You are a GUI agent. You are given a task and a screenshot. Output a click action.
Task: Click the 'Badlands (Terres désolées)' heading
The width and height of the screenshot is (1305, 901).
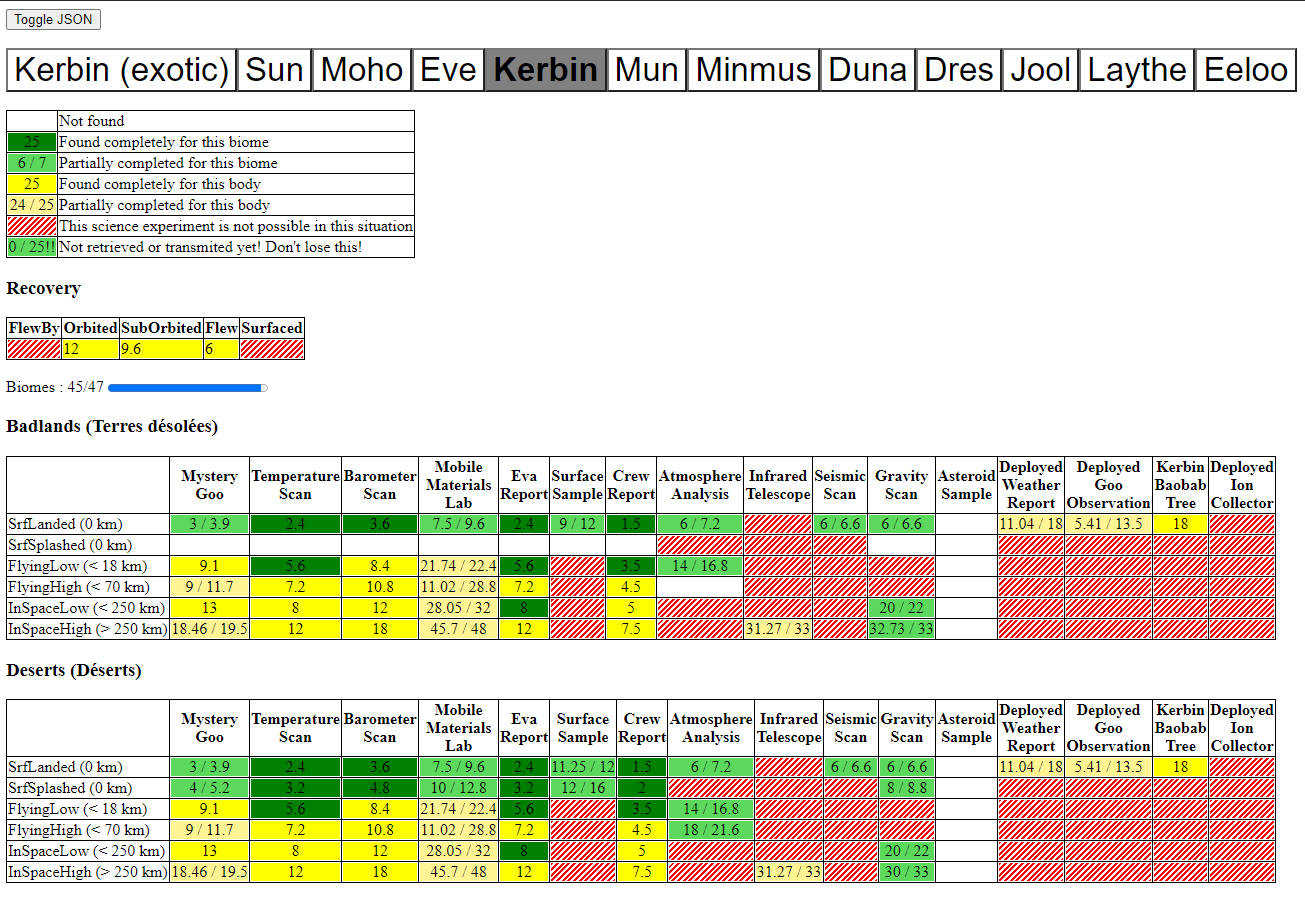point(112,426)
